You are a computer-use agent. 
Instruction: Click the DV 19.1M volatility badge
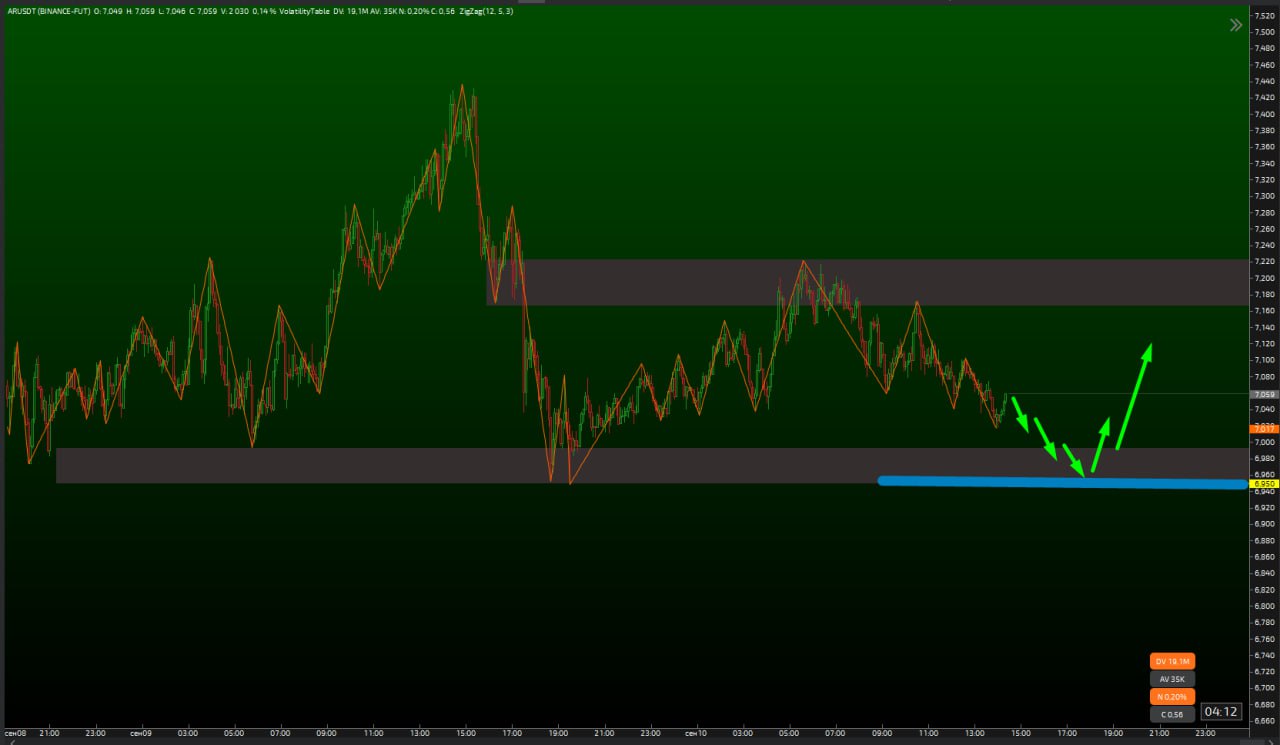(1172, 662)
